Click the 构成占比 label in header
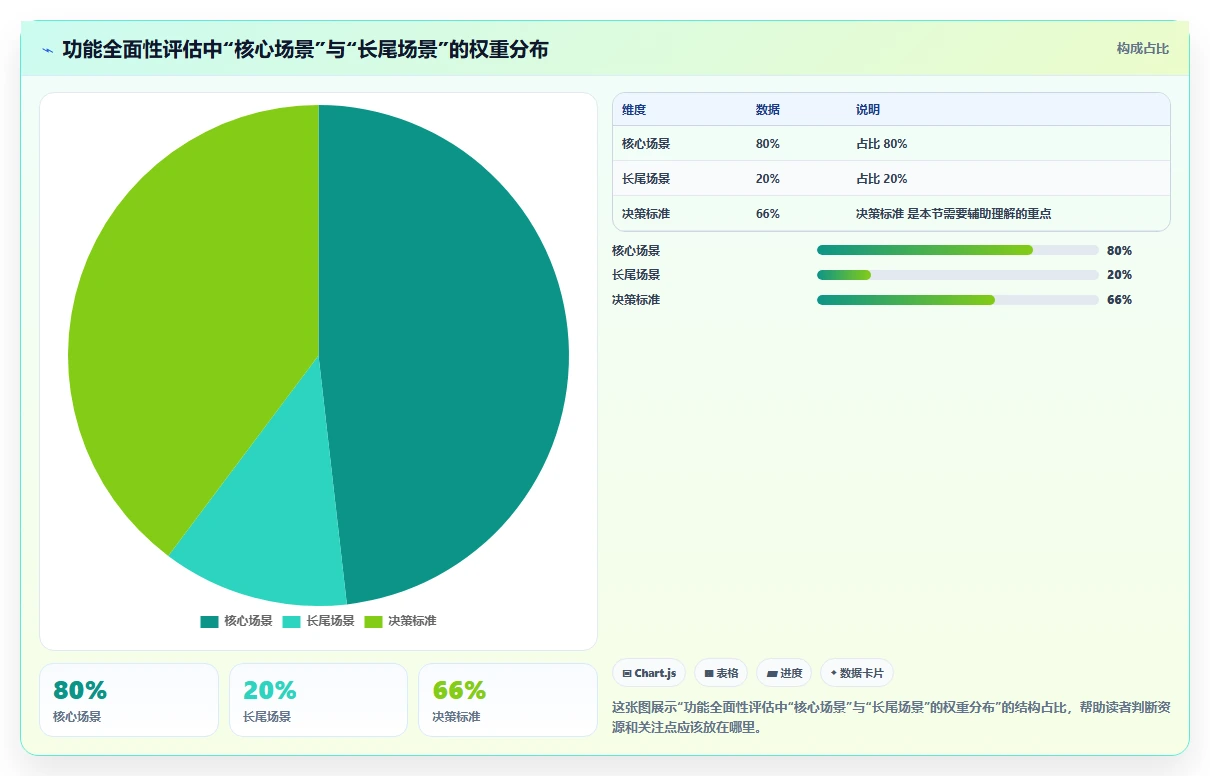1210x776 pixels. pos(1143,49)
